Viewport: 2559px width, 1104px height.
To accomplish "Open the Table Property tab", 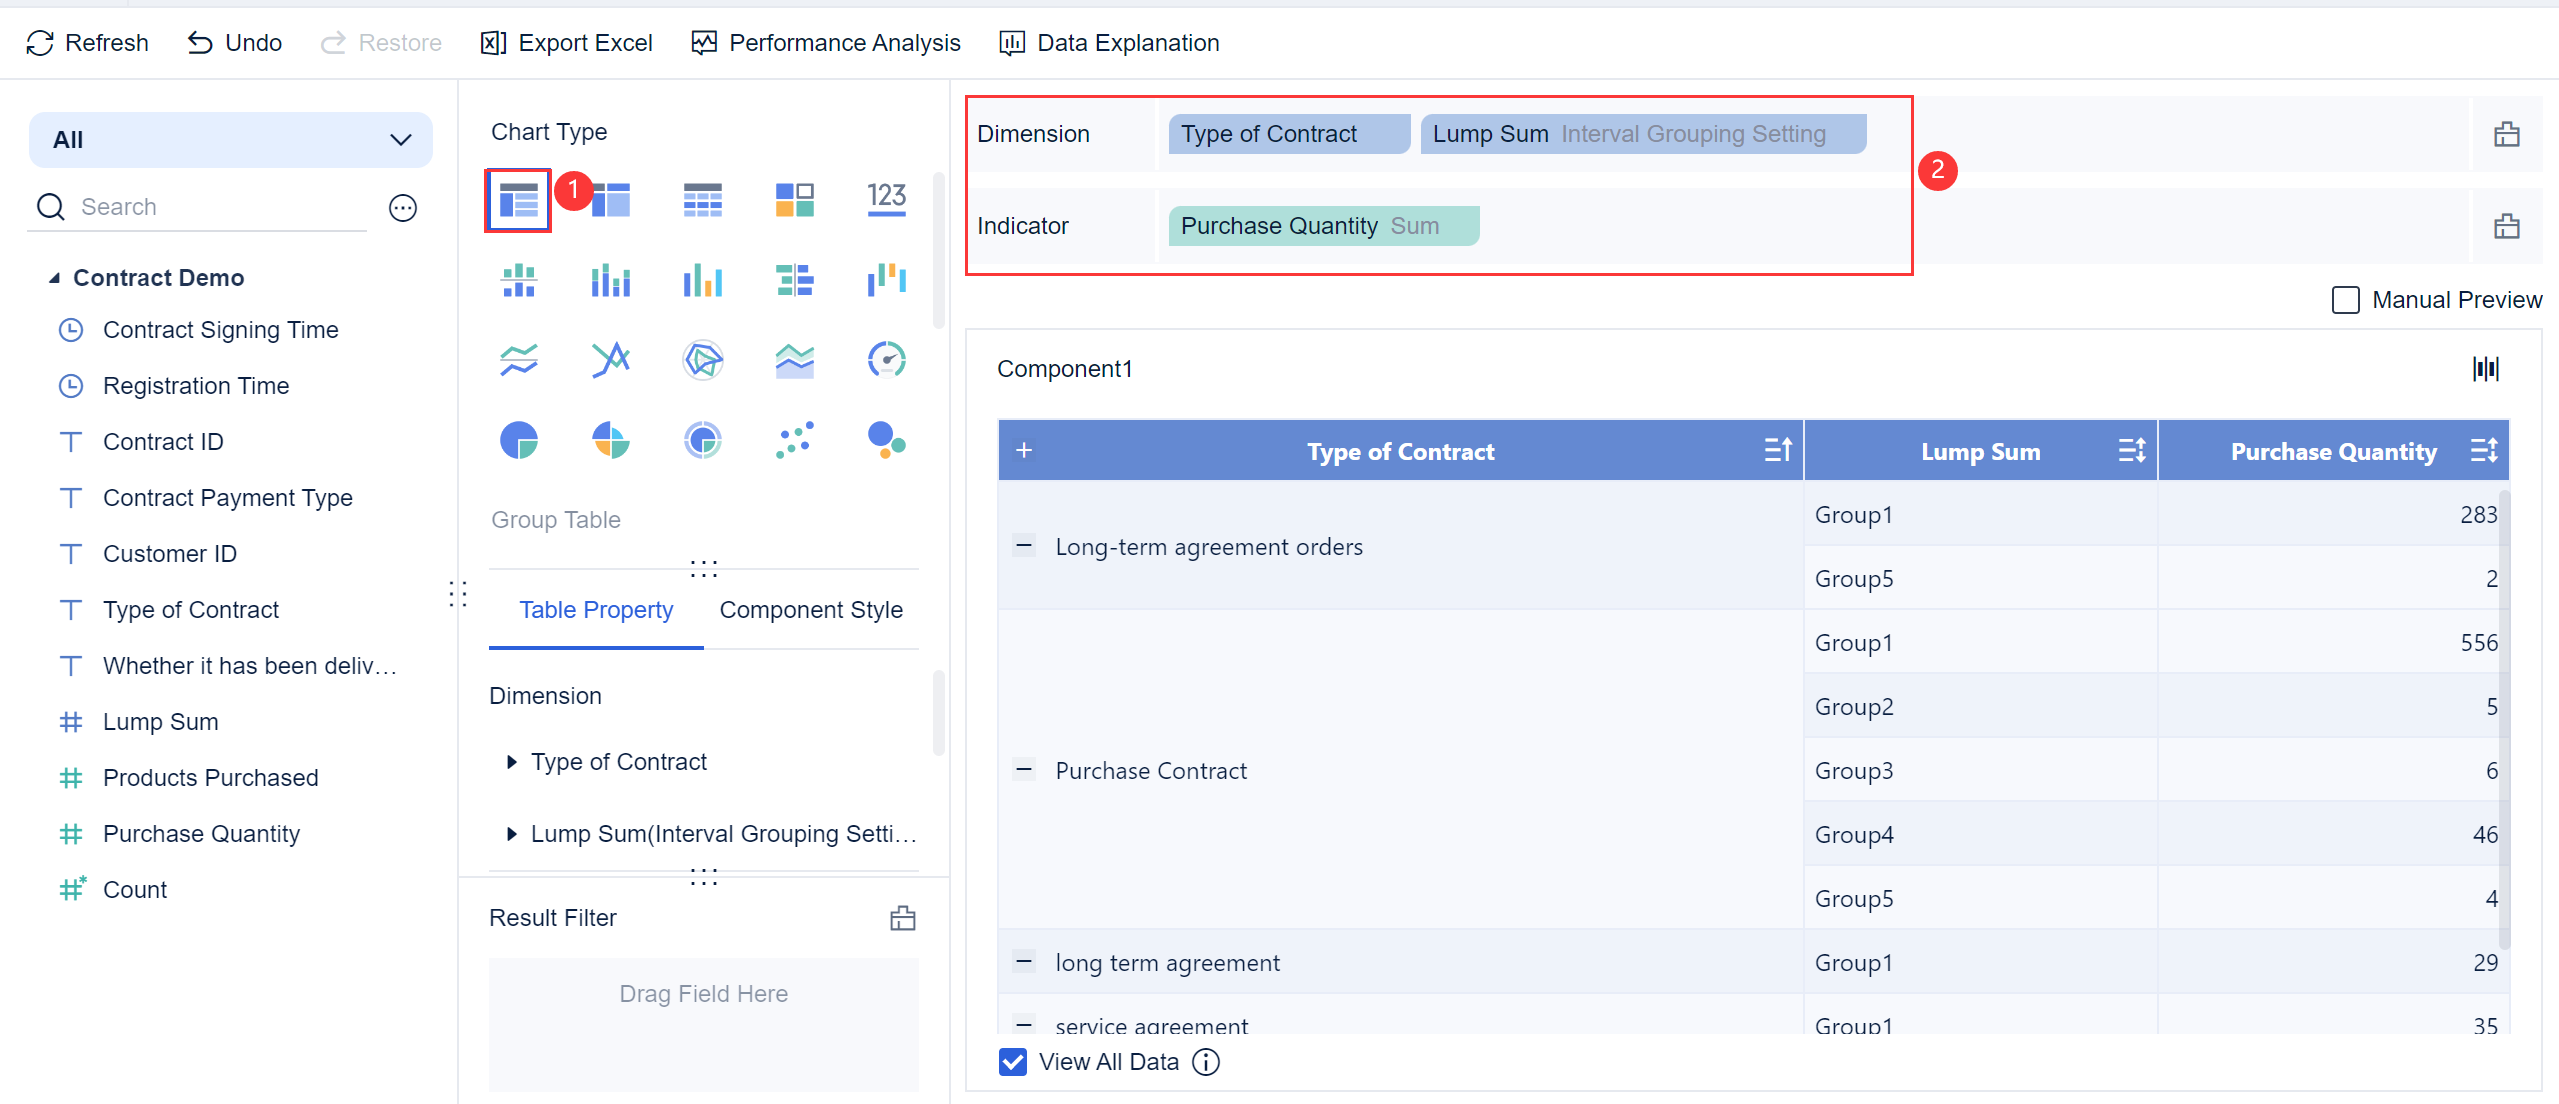I will (x=596, y=610).
